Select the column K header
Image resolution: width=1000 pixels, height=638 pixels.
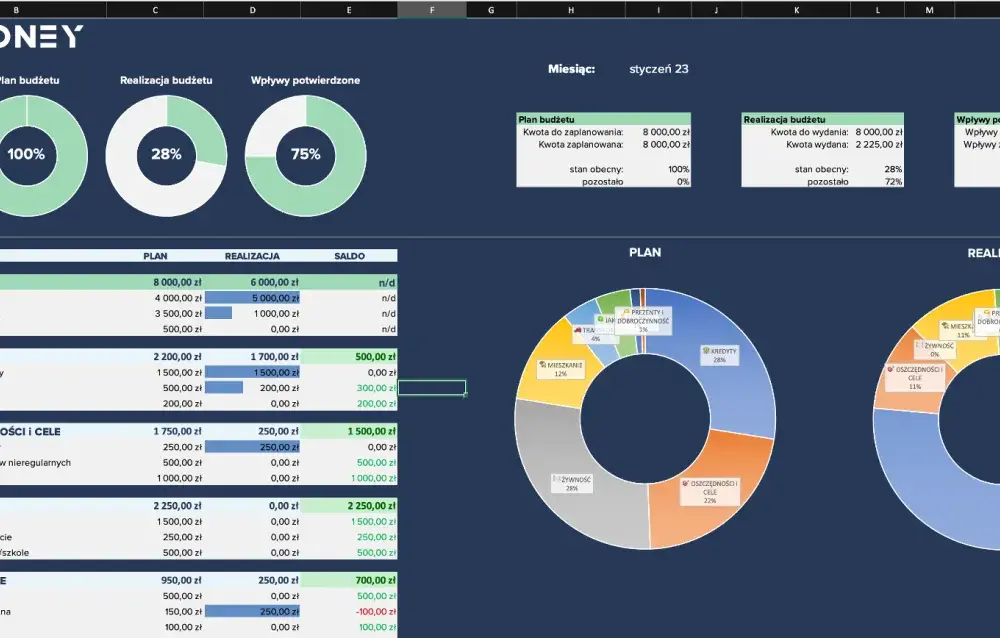tap(797, 10)
